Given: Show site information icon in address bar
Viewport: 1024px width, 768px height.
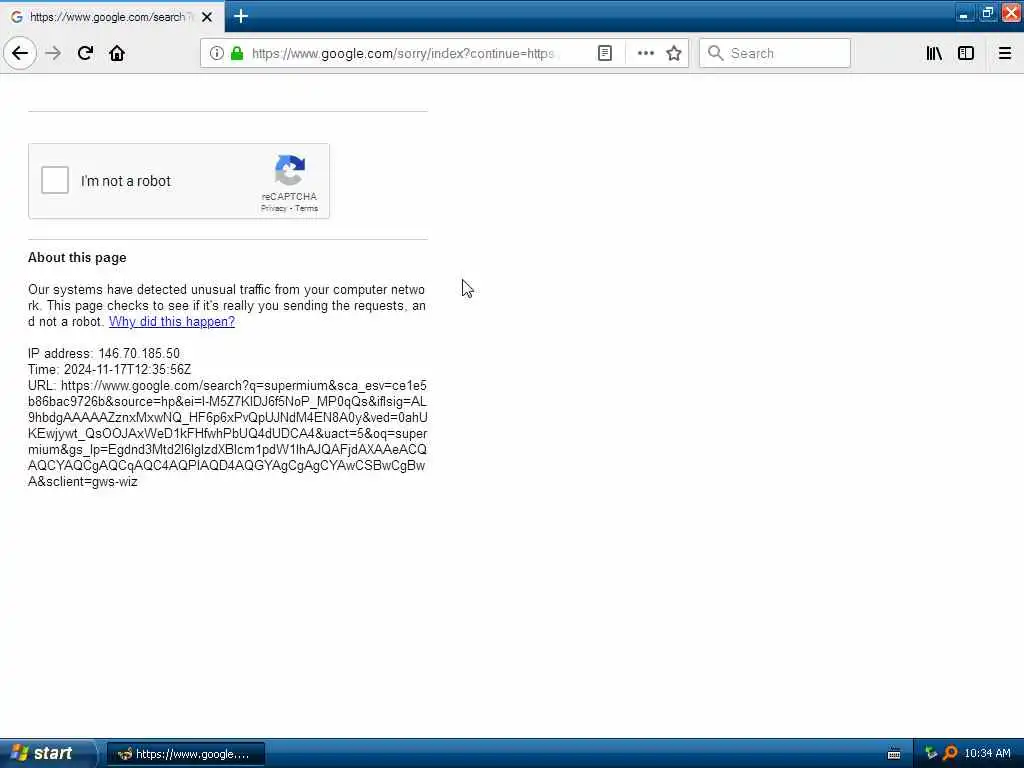Looking at the screenshot, I should pyautogui.click(x=216, y=53).
